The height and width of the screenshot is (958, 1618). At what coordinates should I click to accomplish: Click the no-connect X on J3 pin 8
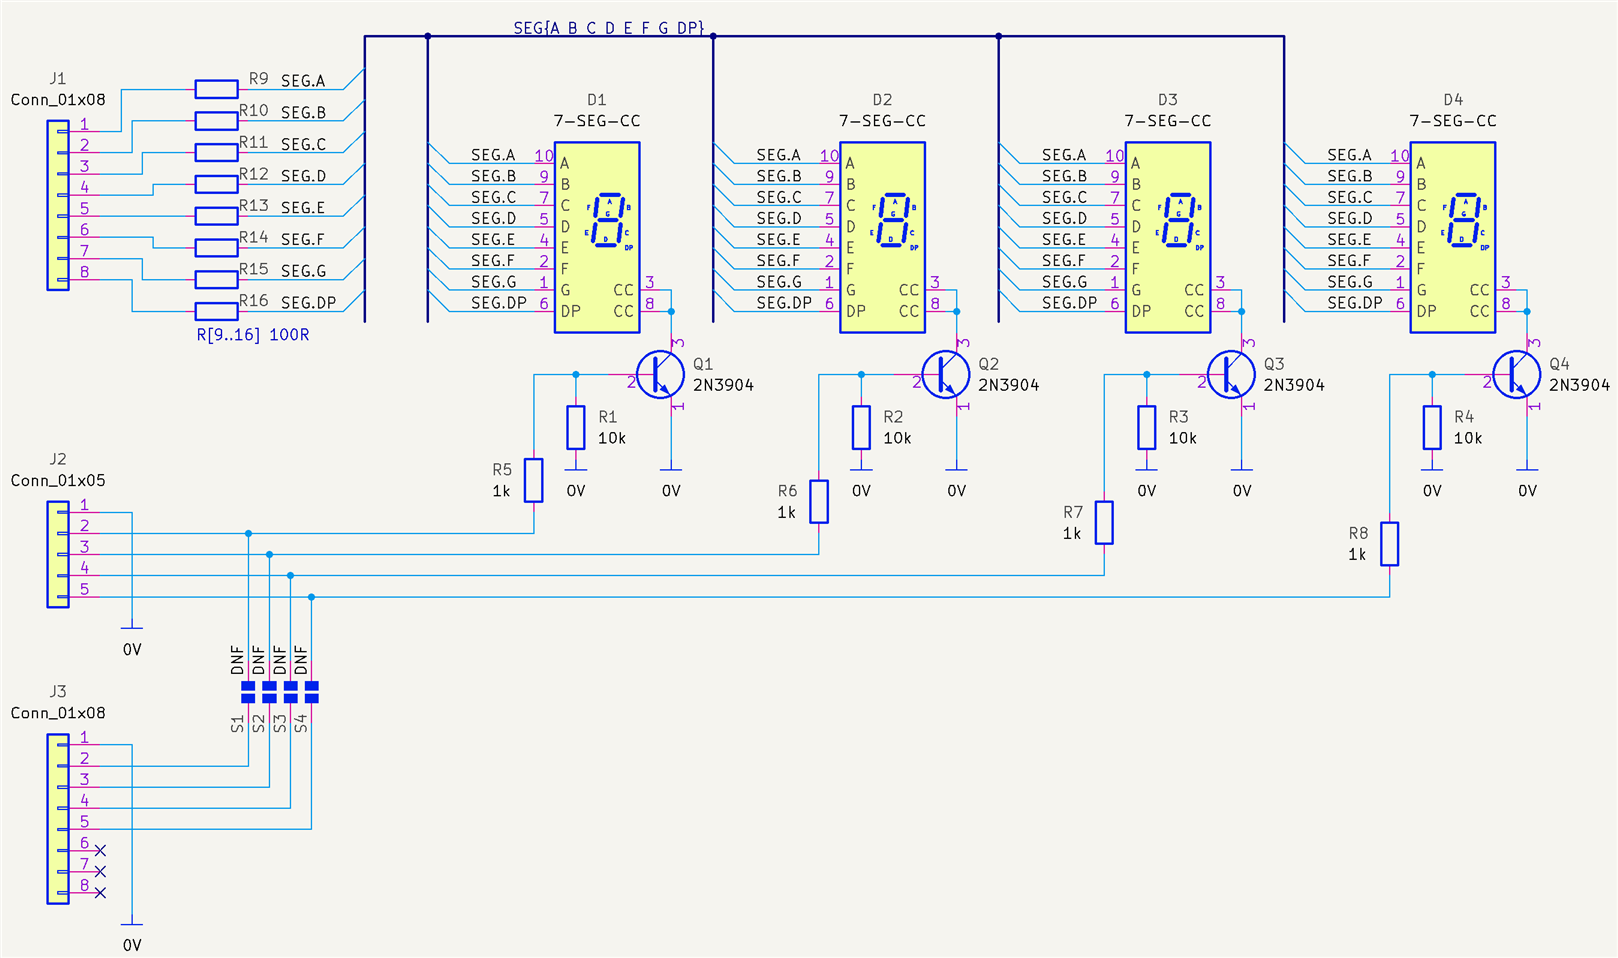pos(100,892)
